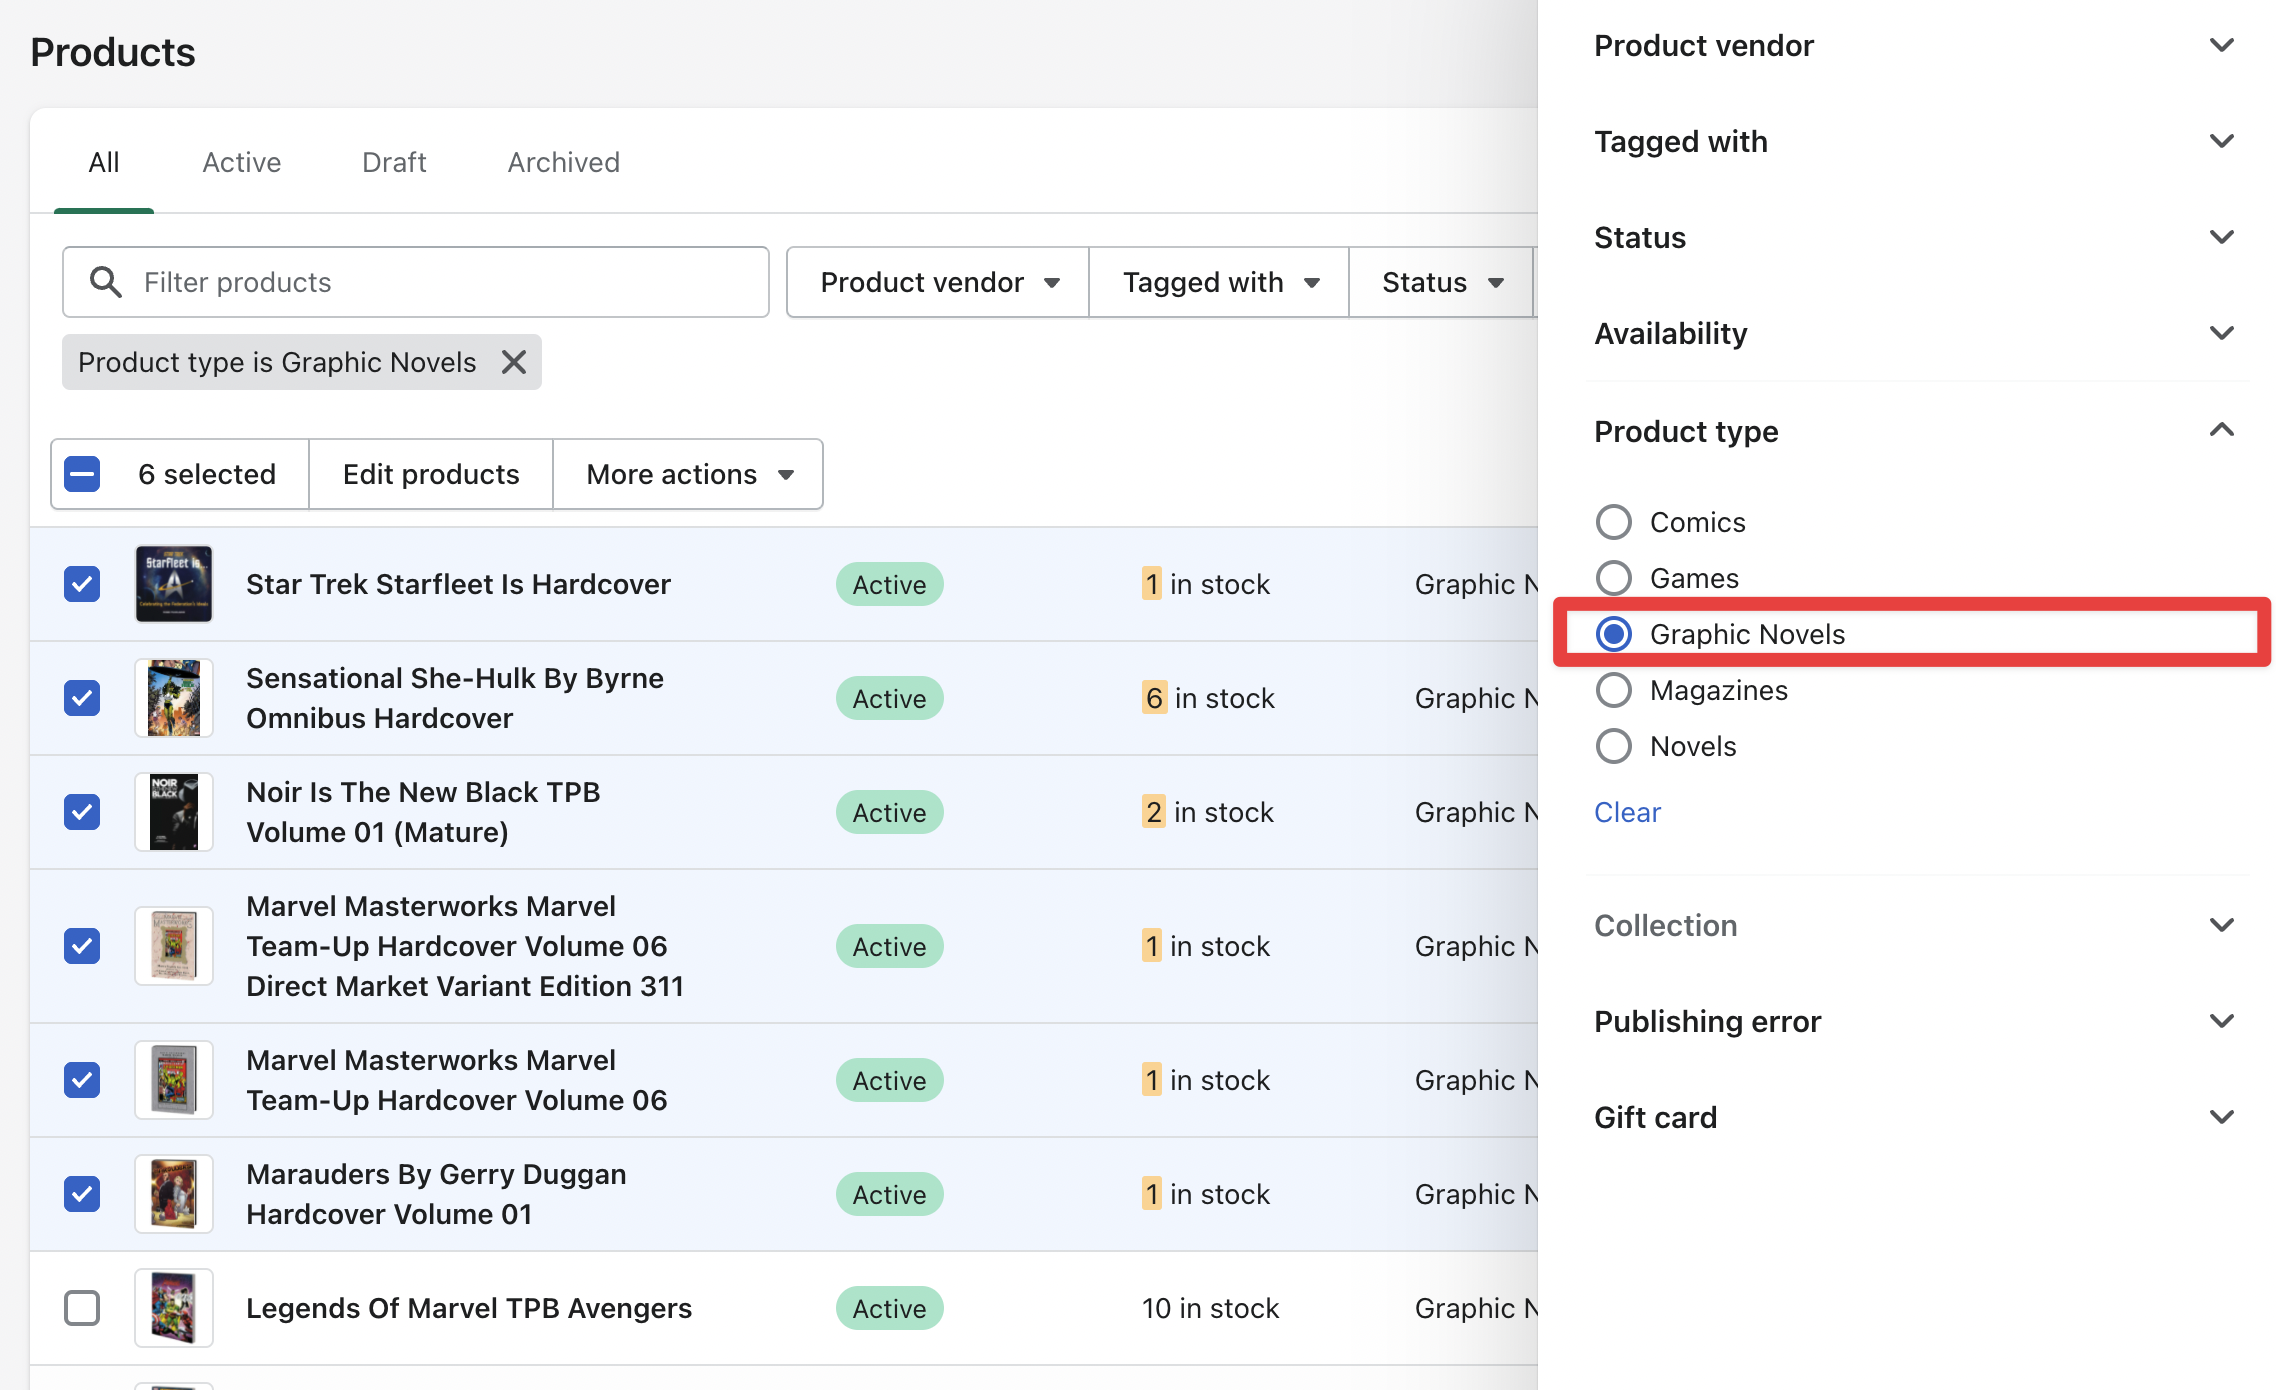
Task: Open Noir Is The New Black TPB product
Action: 423,812
